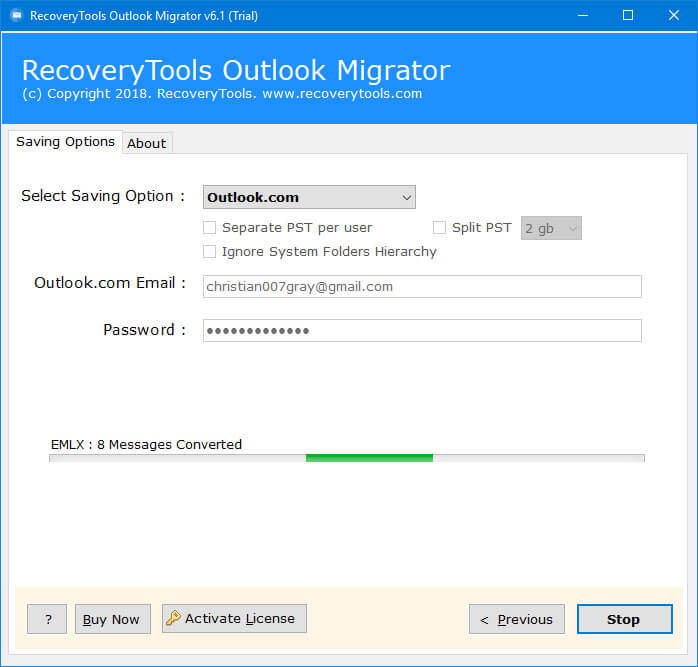The height and width of the screenshot is (667, 698).
Task: Select the Saving Options tab
Action: click(x=65, y=142)
